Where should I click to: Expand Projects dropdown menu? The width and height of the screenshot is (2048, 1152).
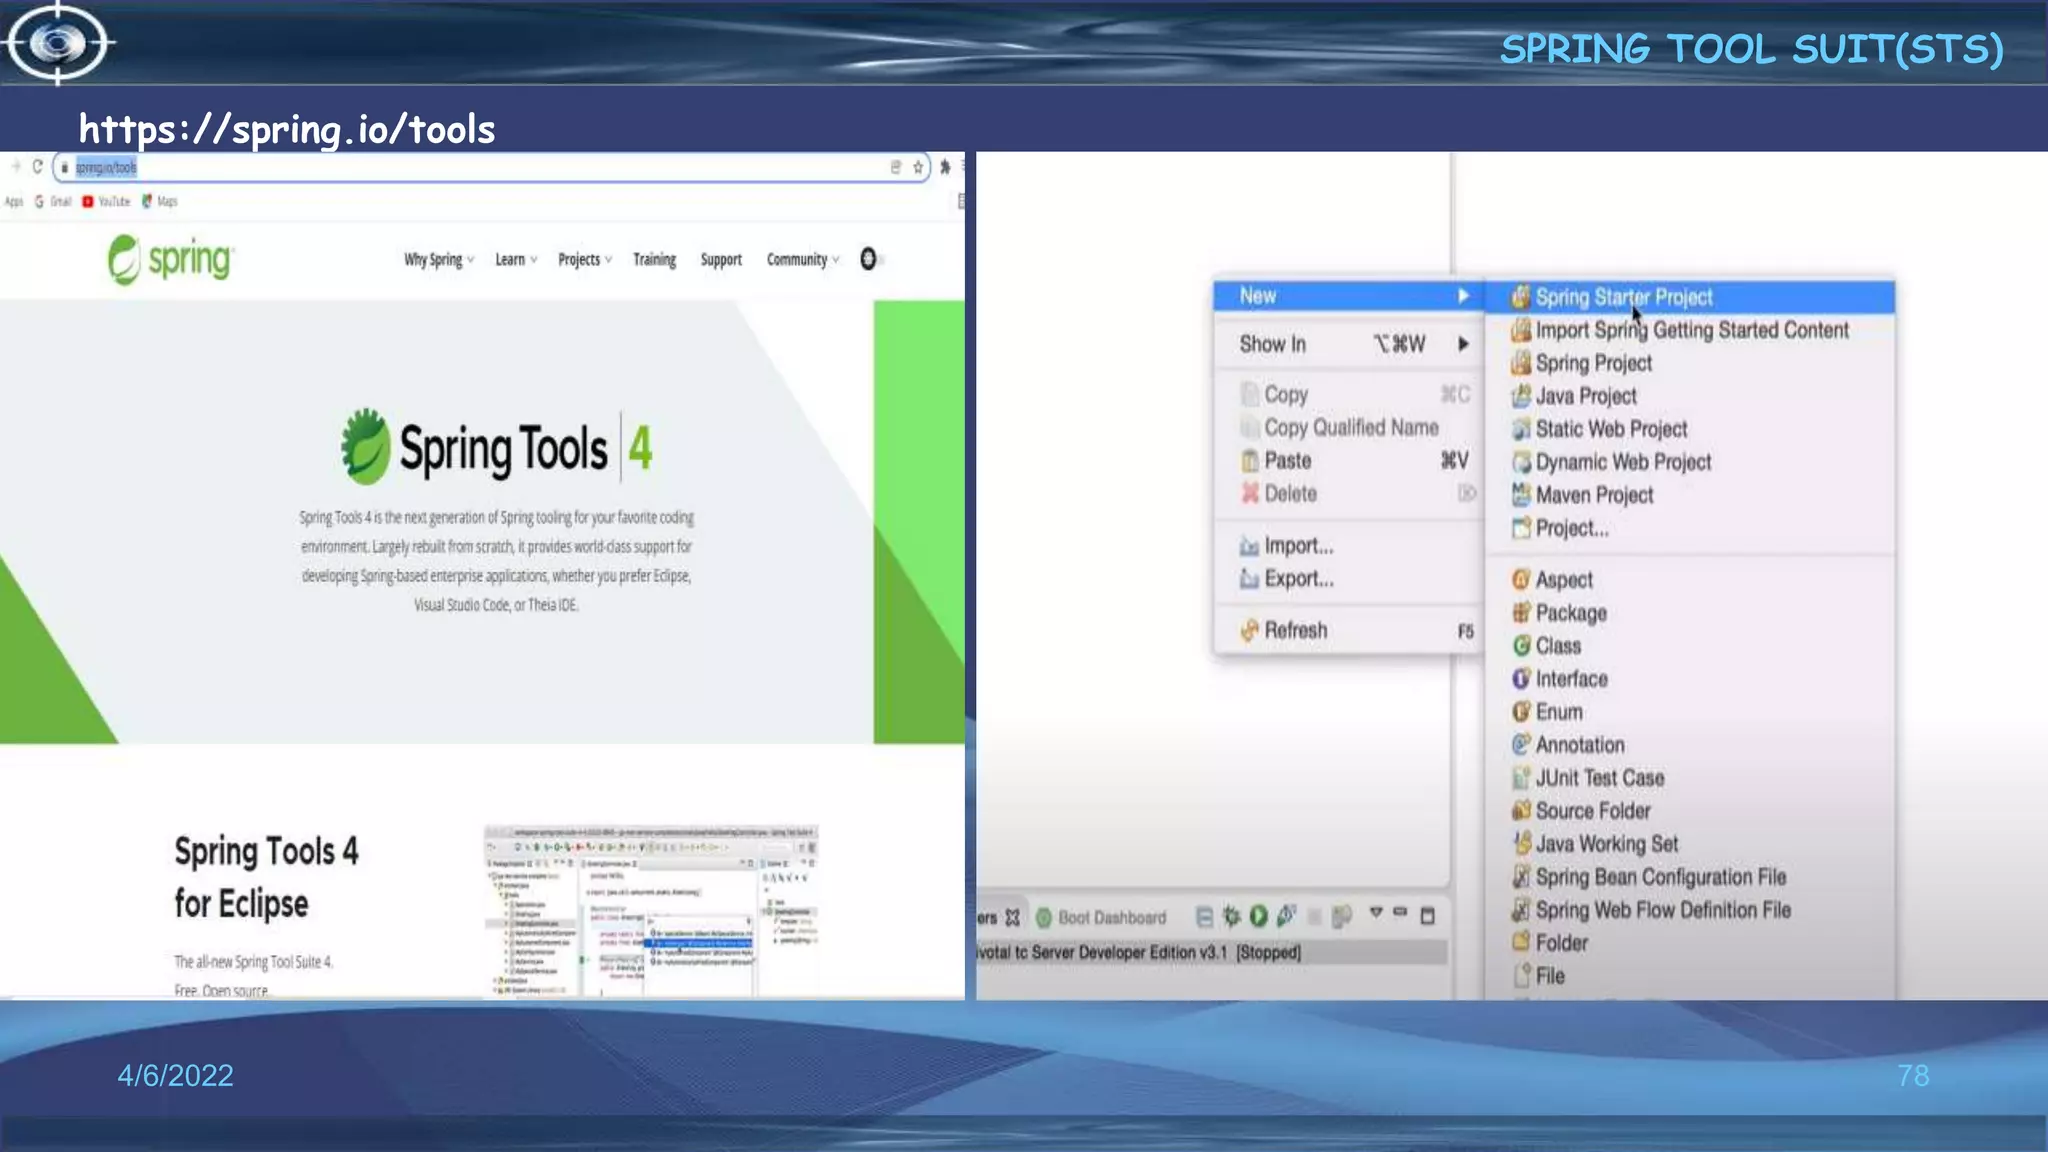(585, 260)
